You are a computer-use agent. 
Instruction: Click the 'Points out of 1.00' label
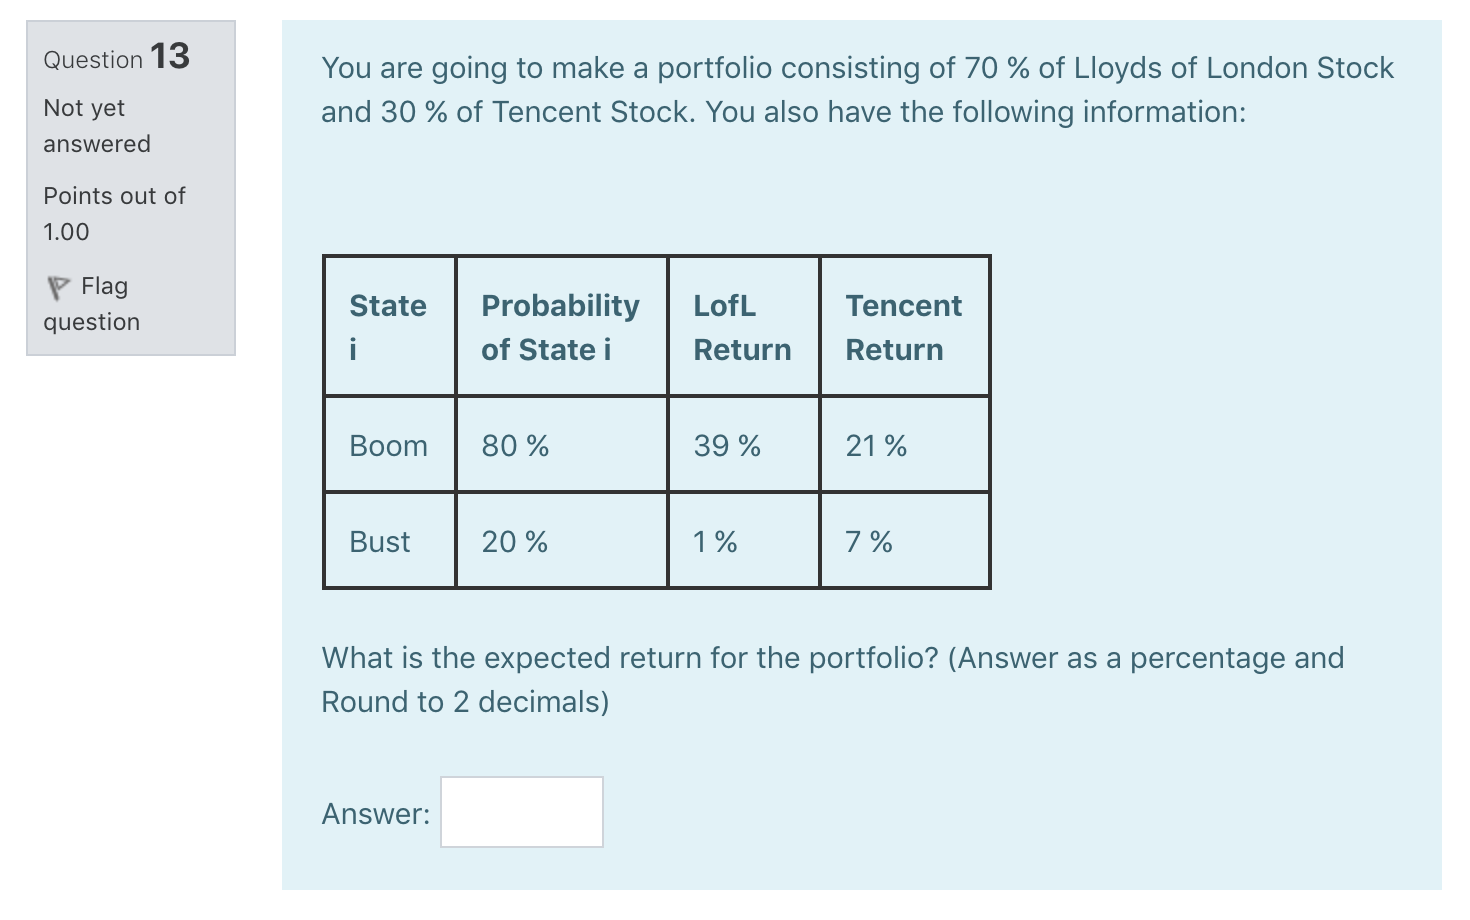[113, 213]
